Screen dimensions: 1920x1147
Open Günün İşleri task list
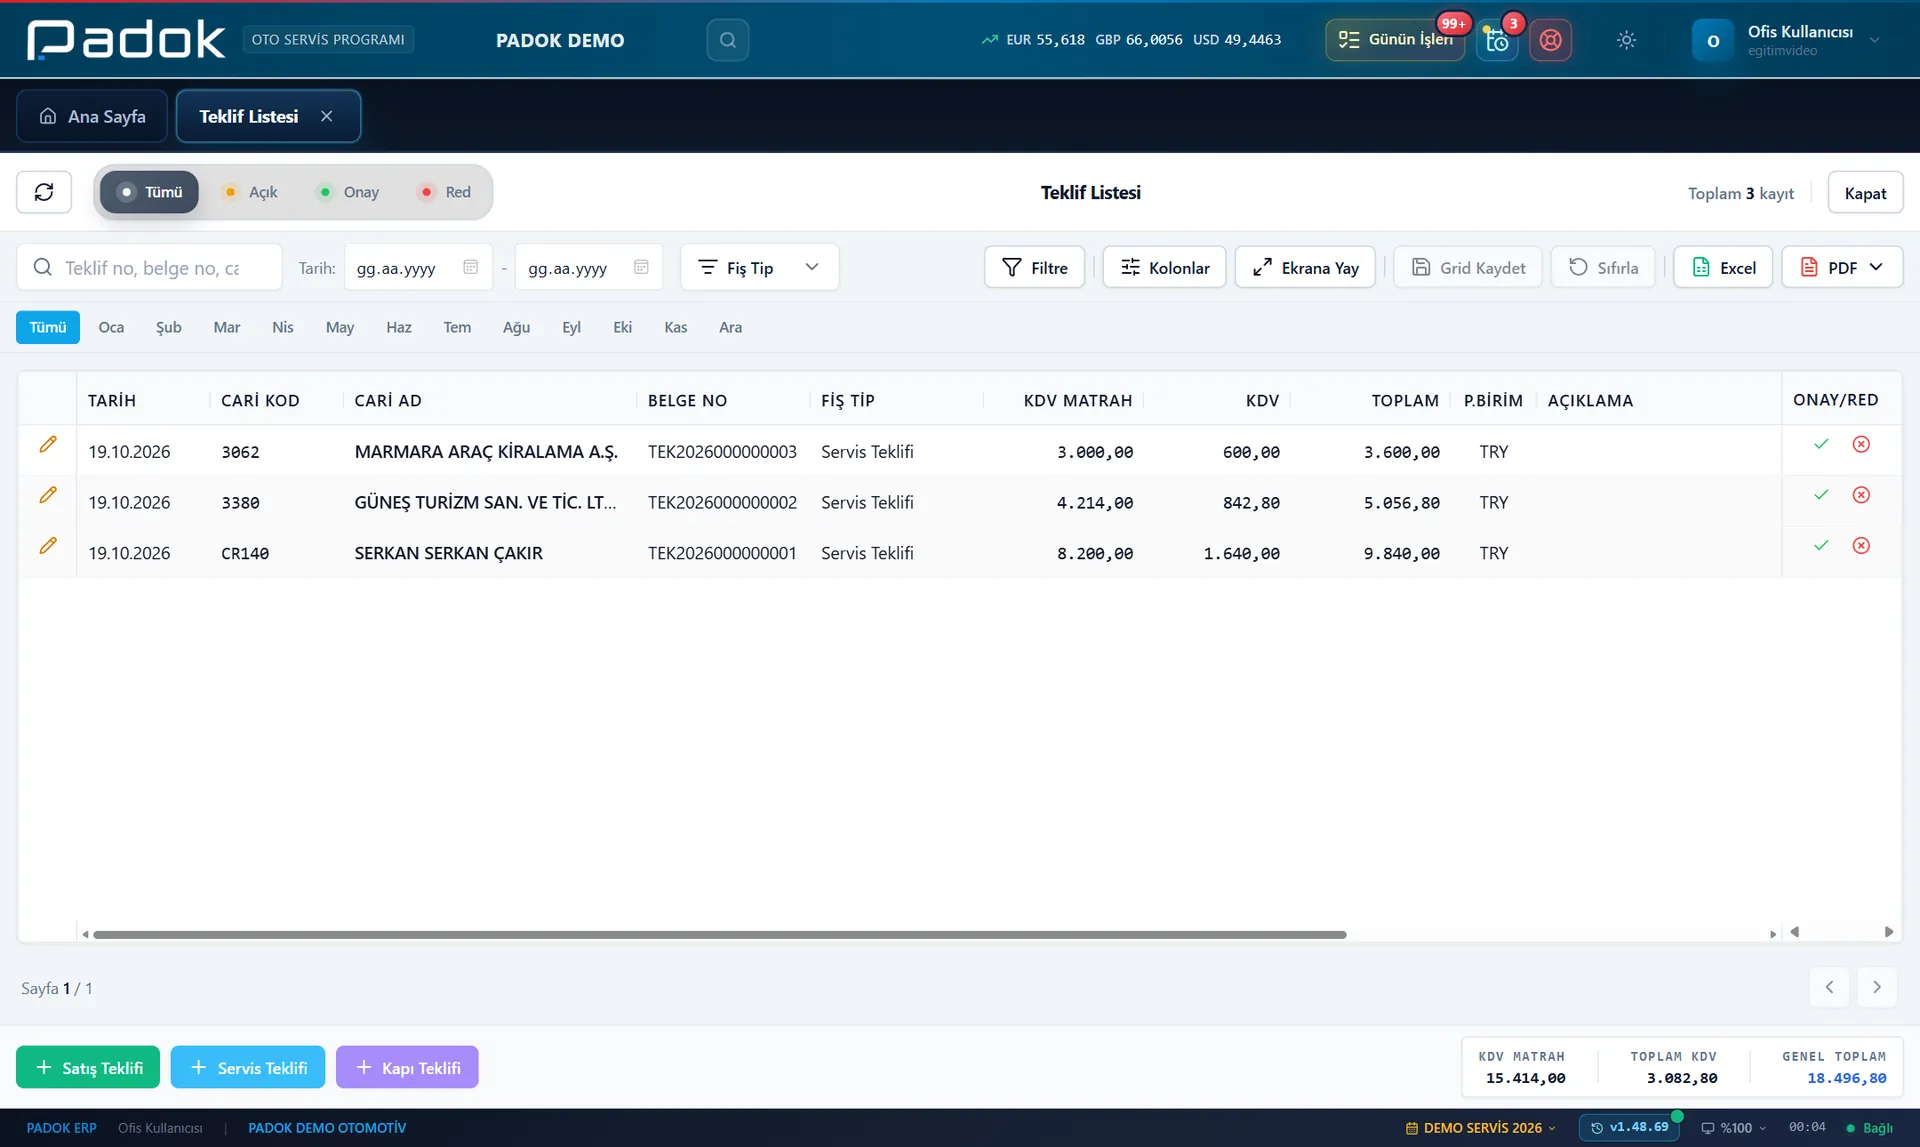click(1395, 40)
